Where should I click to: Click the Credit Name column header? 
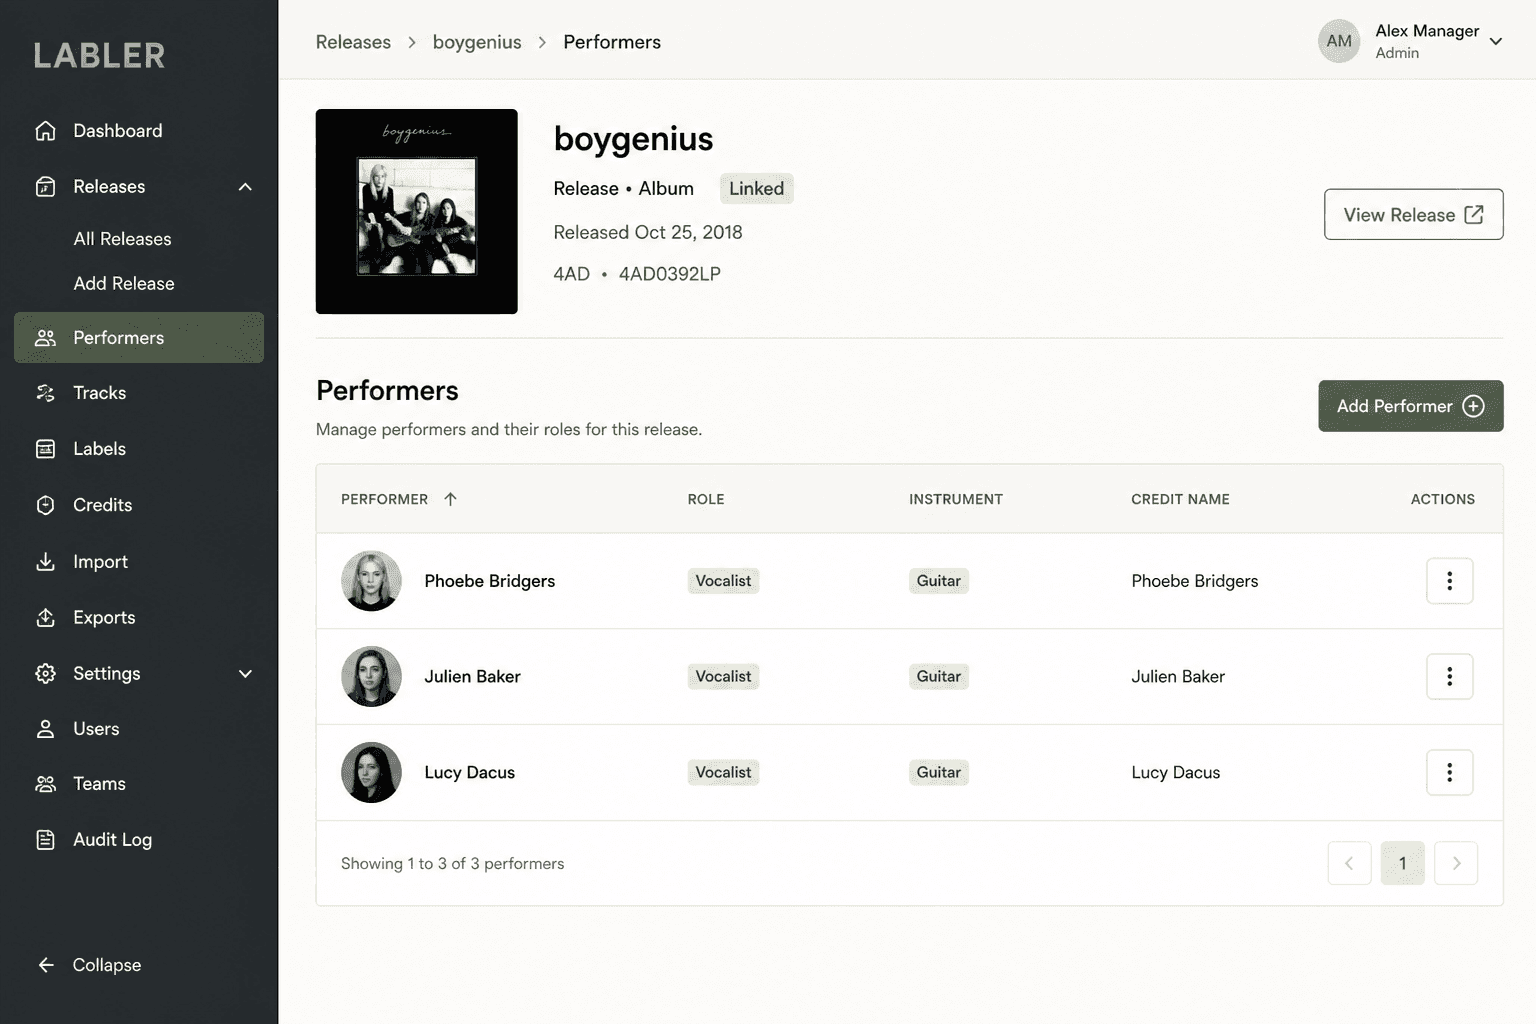pos(1180,499)
